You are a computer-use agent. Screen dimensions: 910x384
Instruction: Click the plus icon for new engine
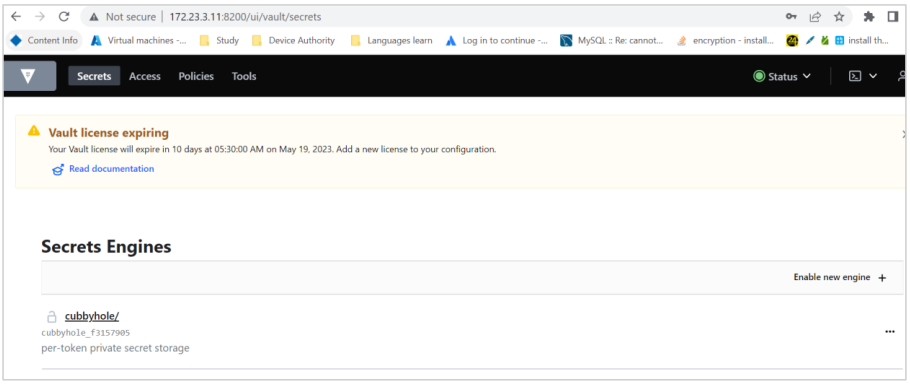coord(882,278)
